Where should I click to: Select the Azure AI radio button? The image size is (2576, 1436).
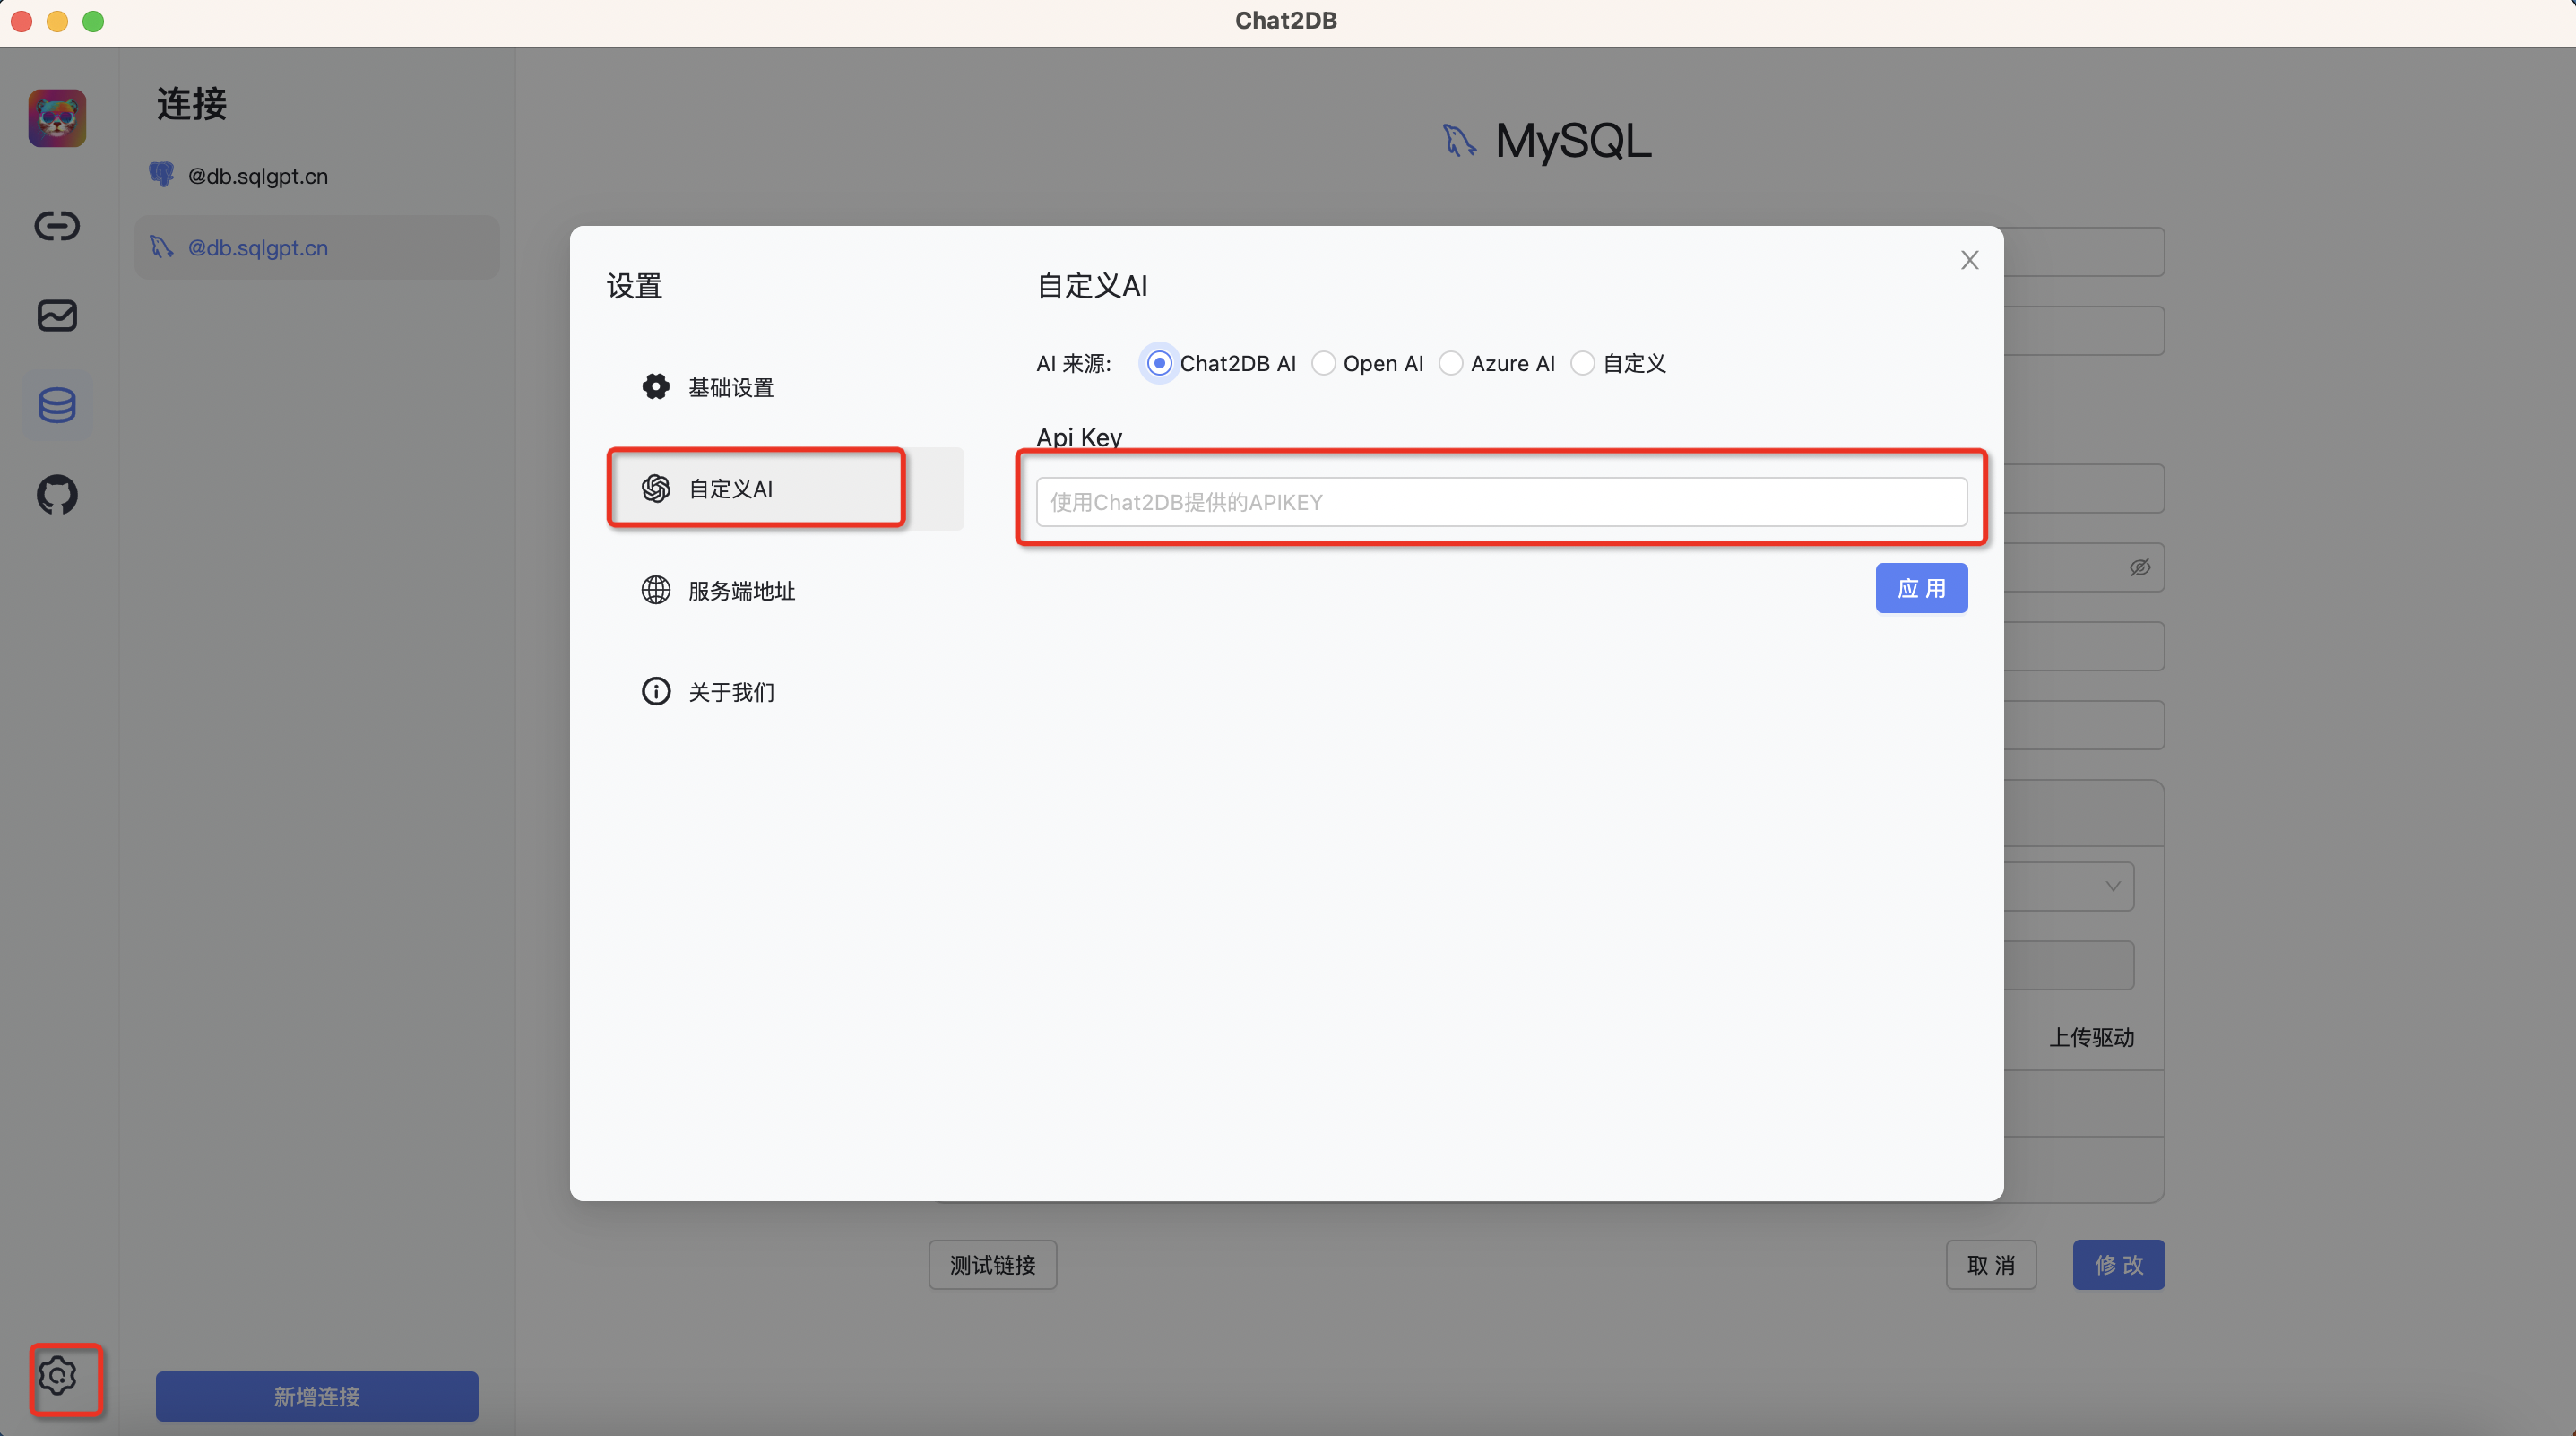pos(1451,363)
